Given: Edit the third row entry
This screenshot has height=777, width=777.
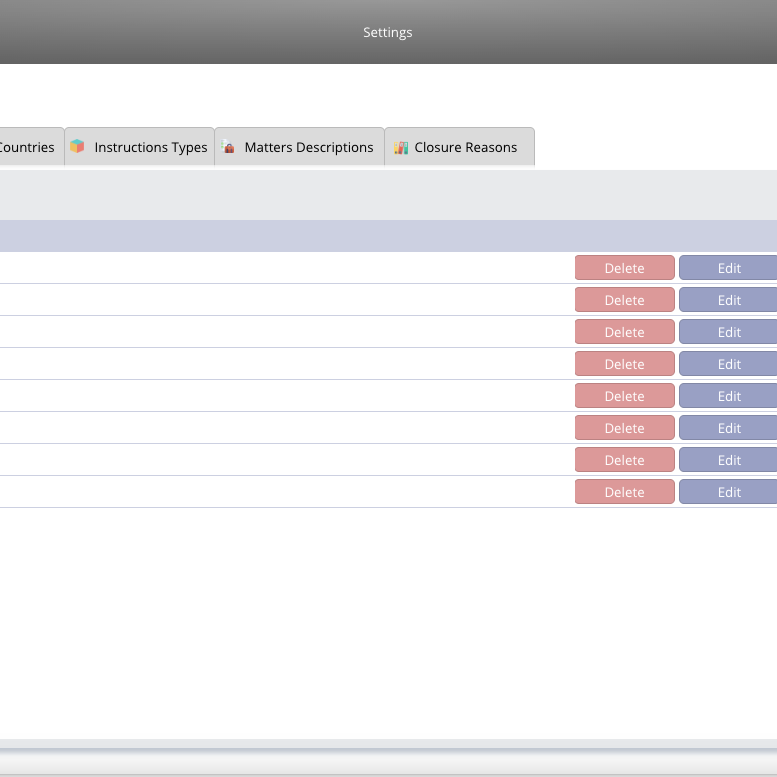Looking at the screenshot, I should coord(728,332).
